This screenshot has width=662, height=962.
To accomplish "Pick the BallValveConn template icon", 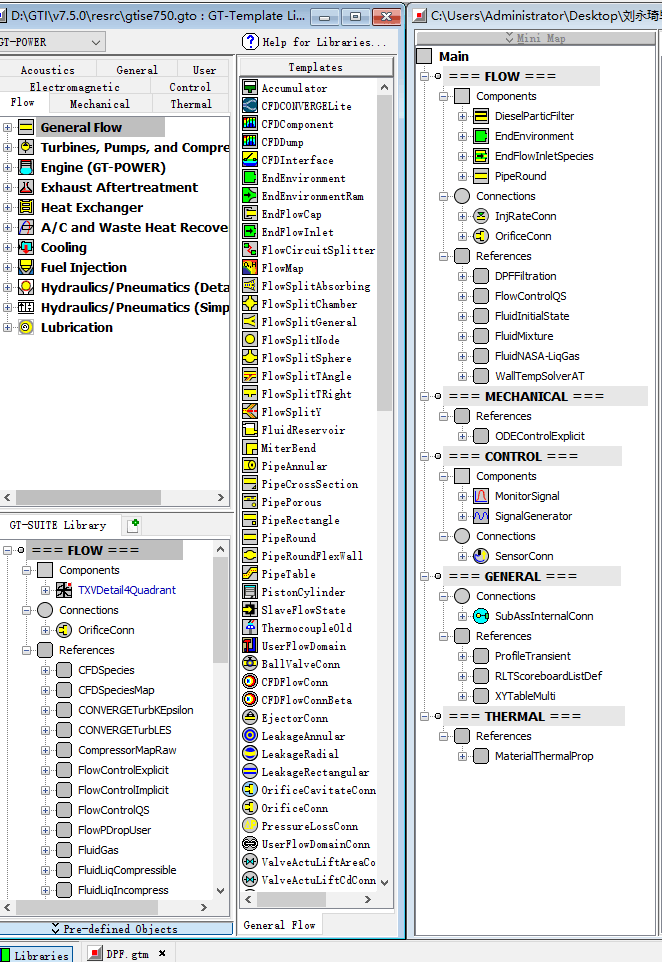I will pyautogui.click(x=250, y=663).
